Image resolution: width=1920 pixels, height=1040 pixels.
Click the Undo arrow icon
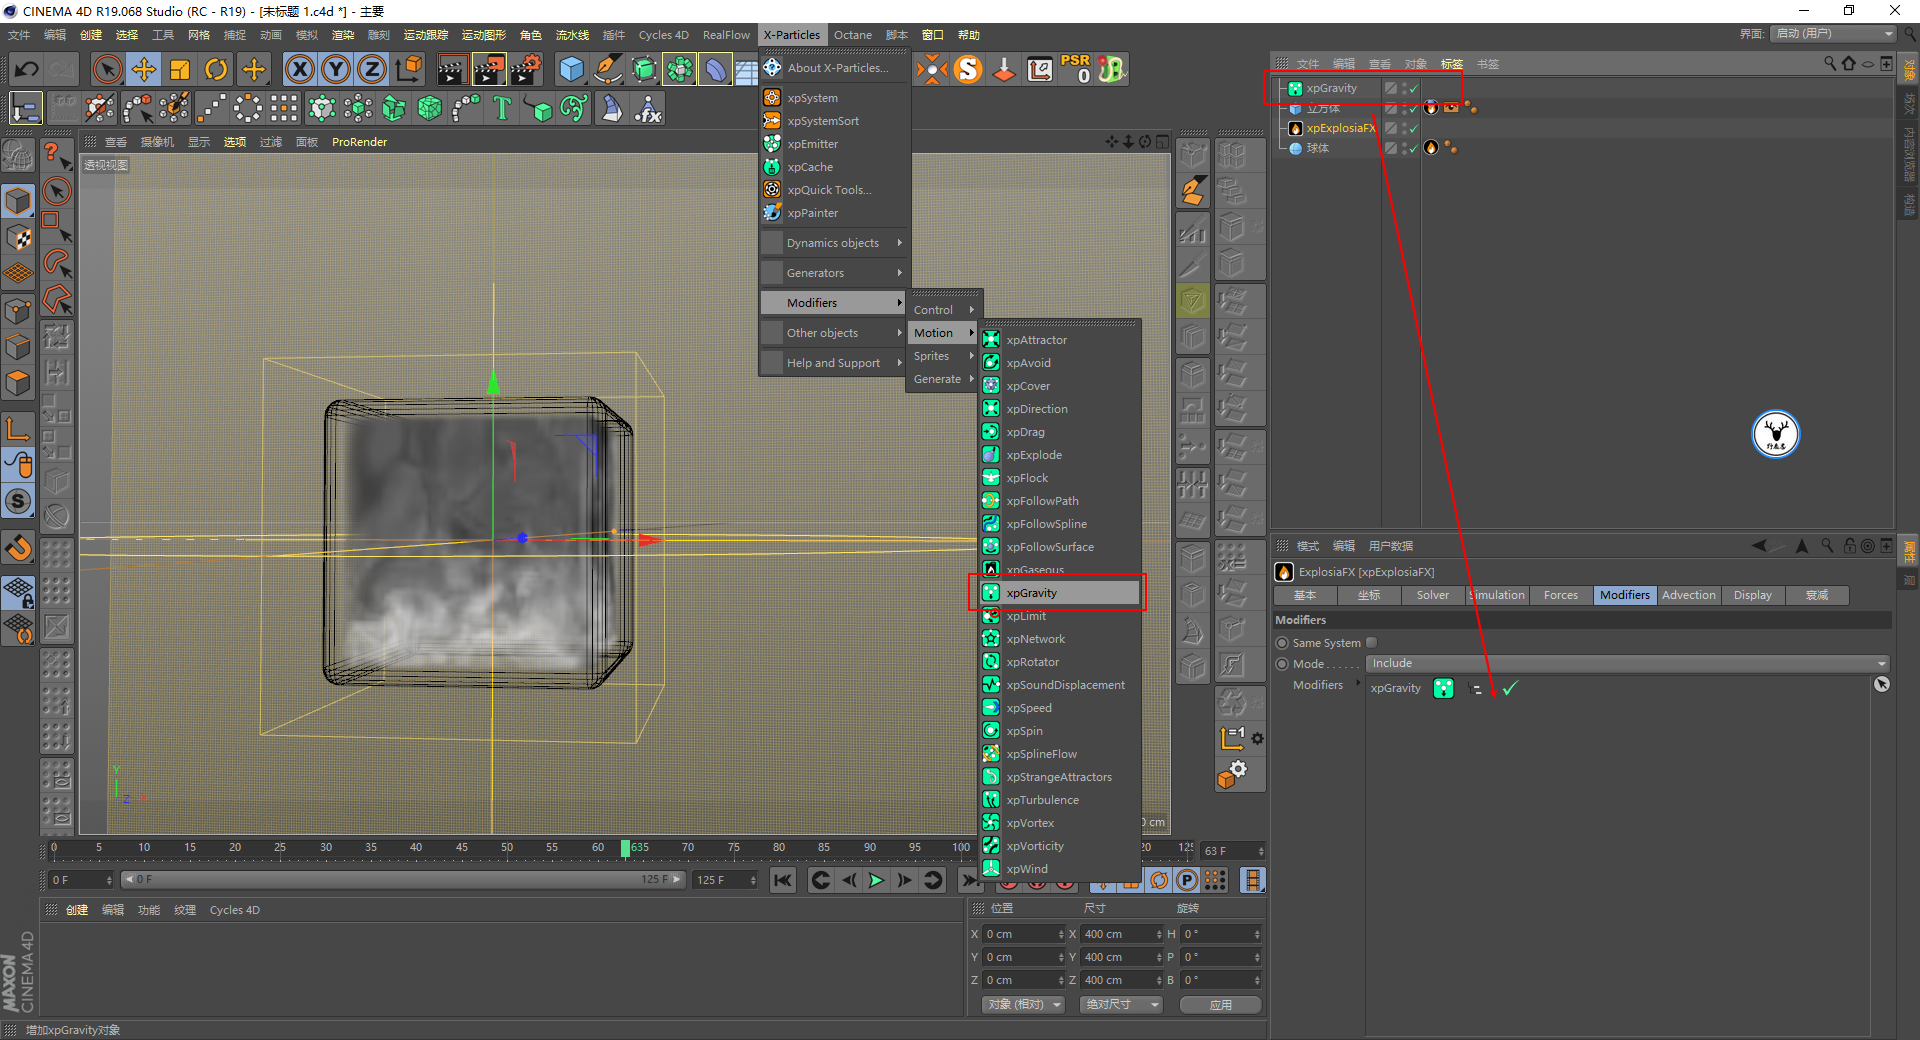pyautogui.click(x=27, y=69)
